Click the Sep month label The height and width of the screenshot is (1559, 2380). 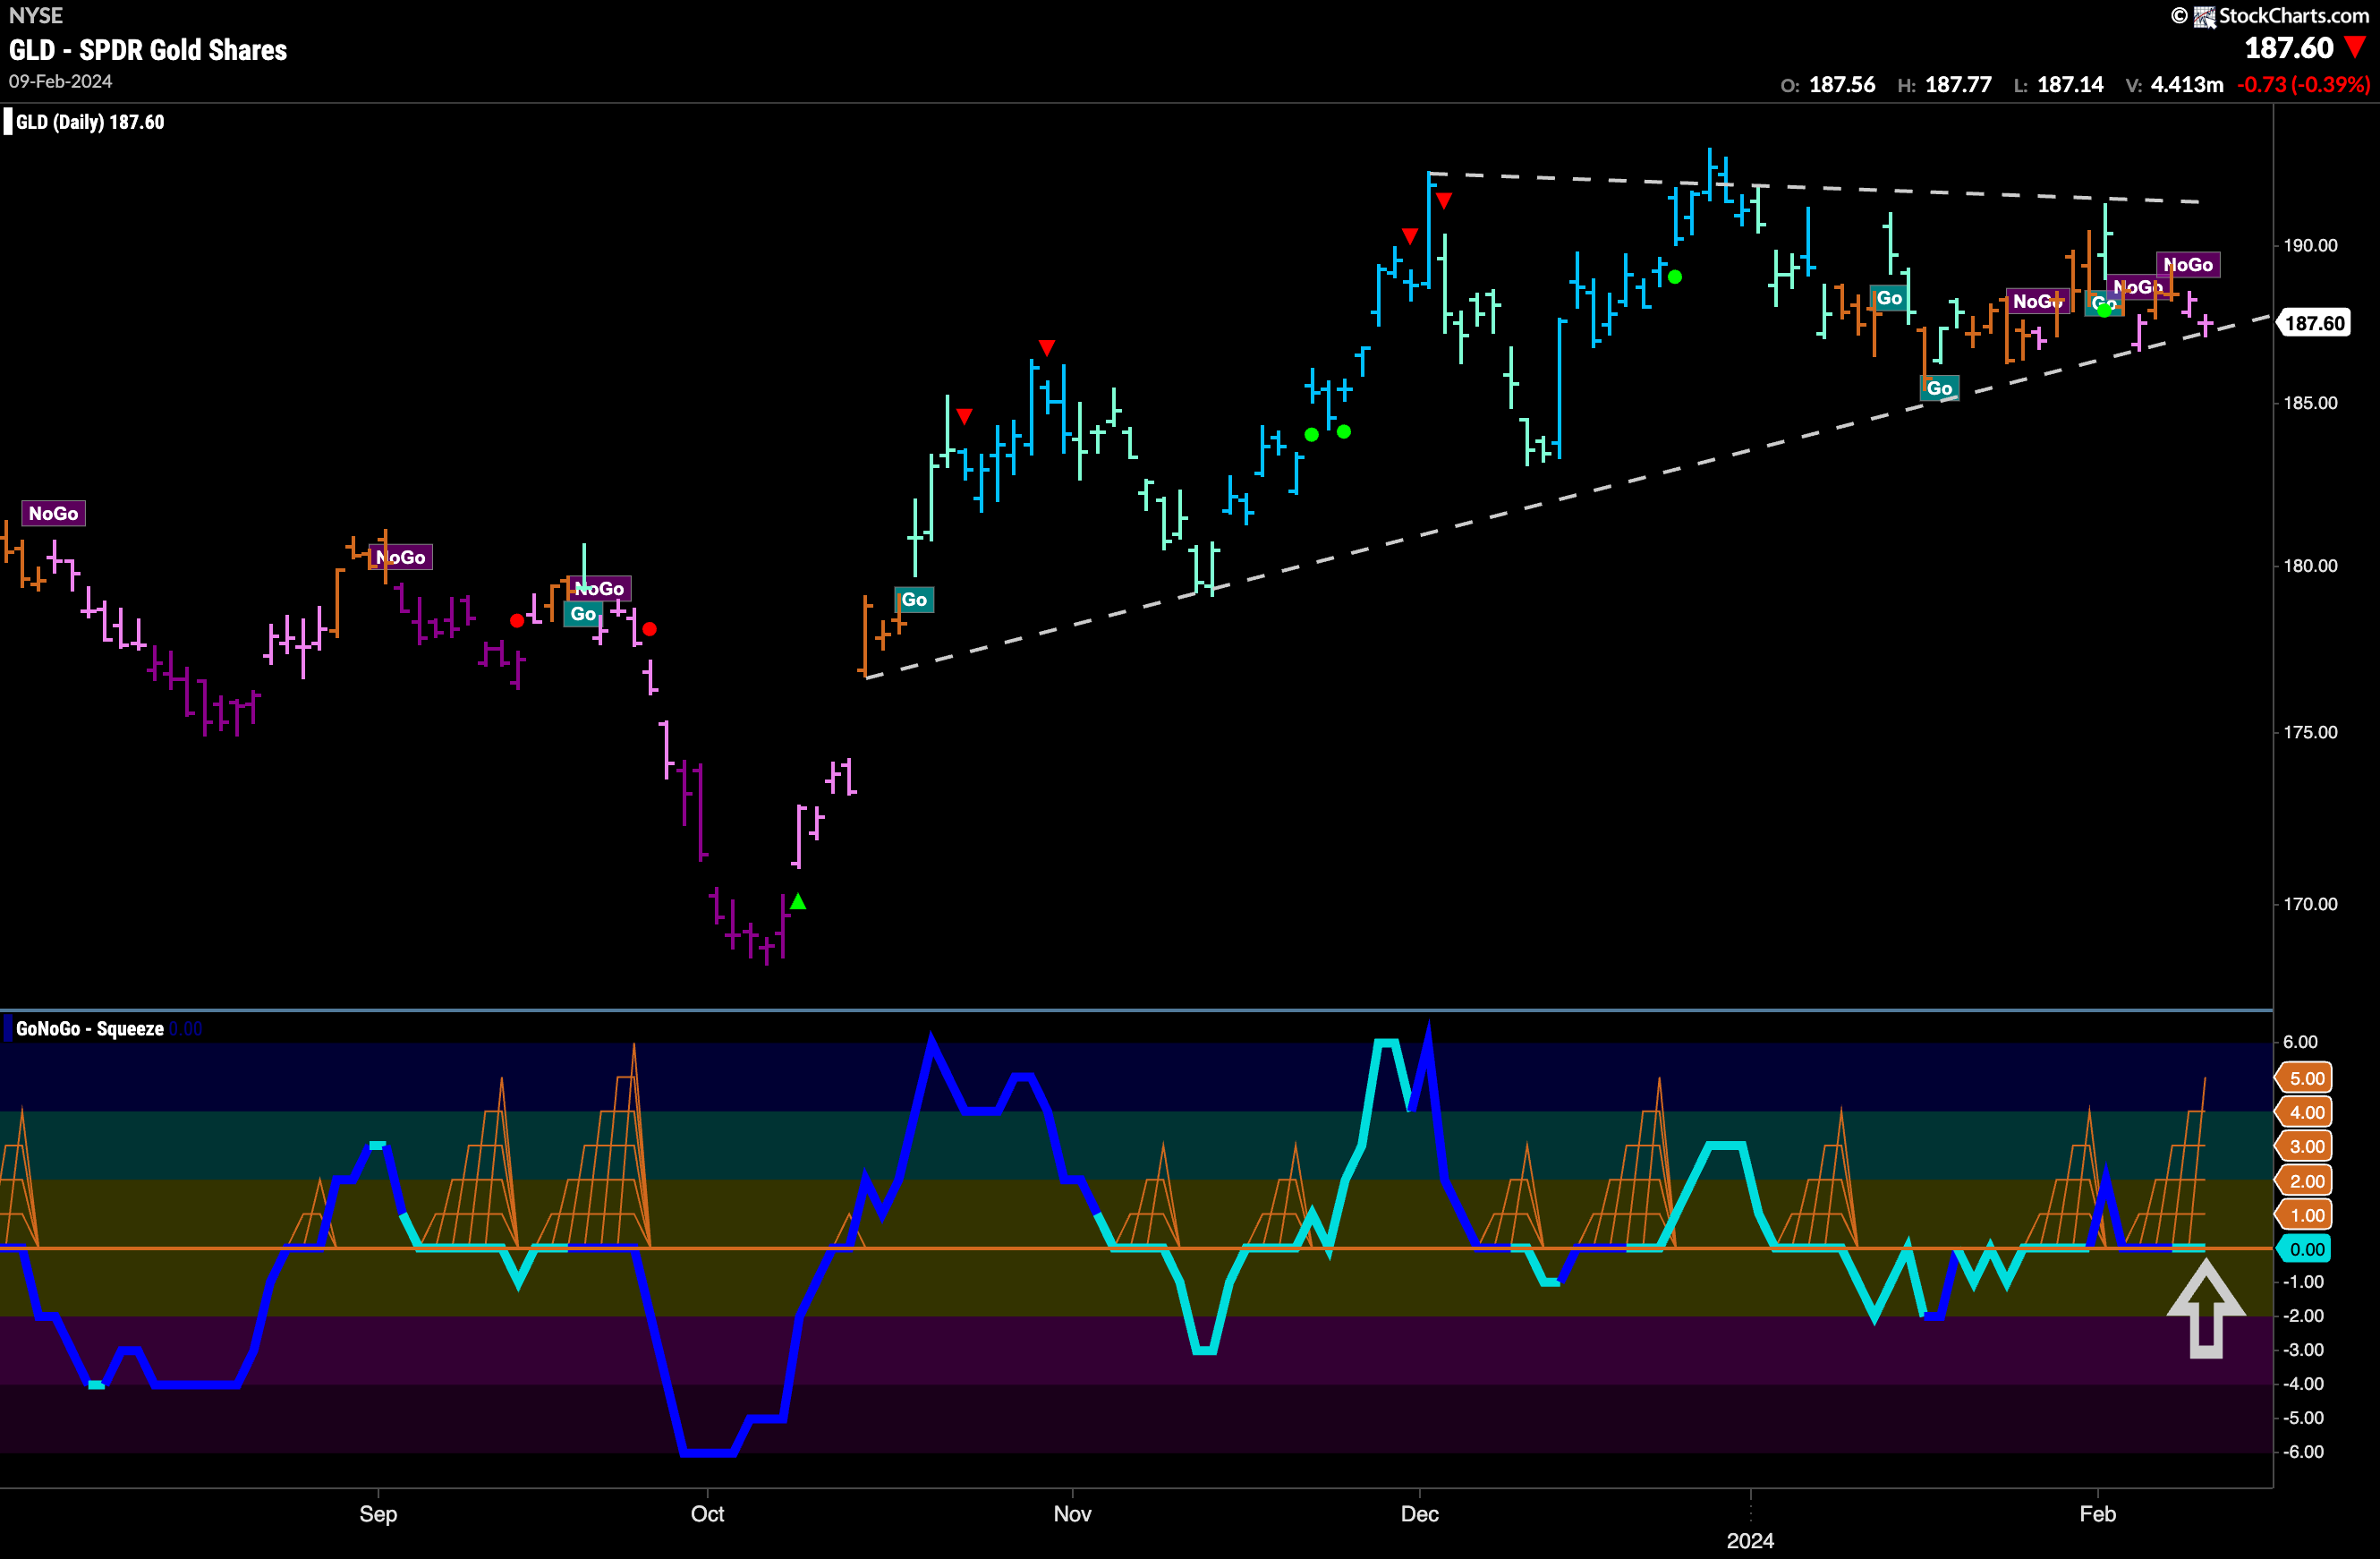[378, 1513]
